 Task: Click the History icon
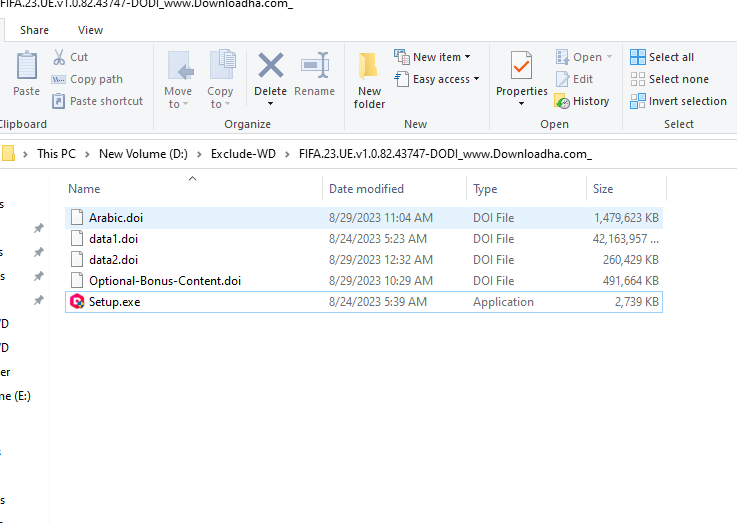click(562, 101)
